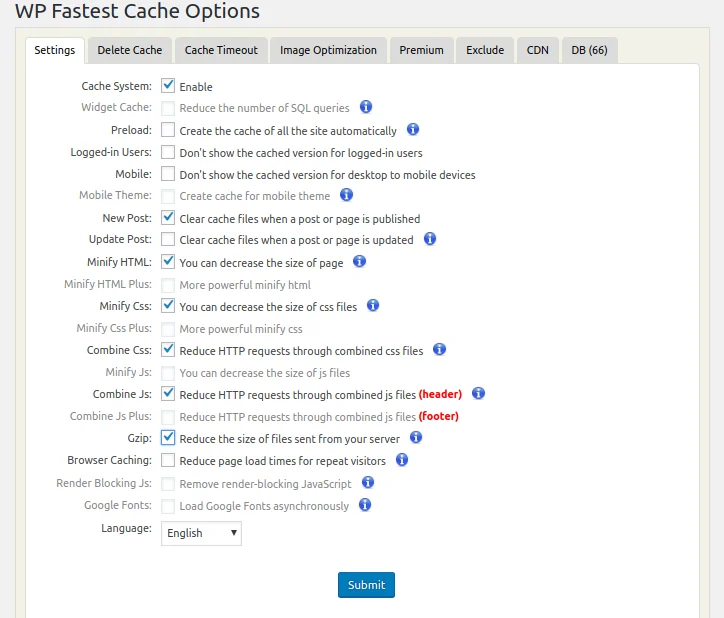Click the 'Enable' label text
The height and width of the screenshot is (618, 724).
tap(196, 87)
